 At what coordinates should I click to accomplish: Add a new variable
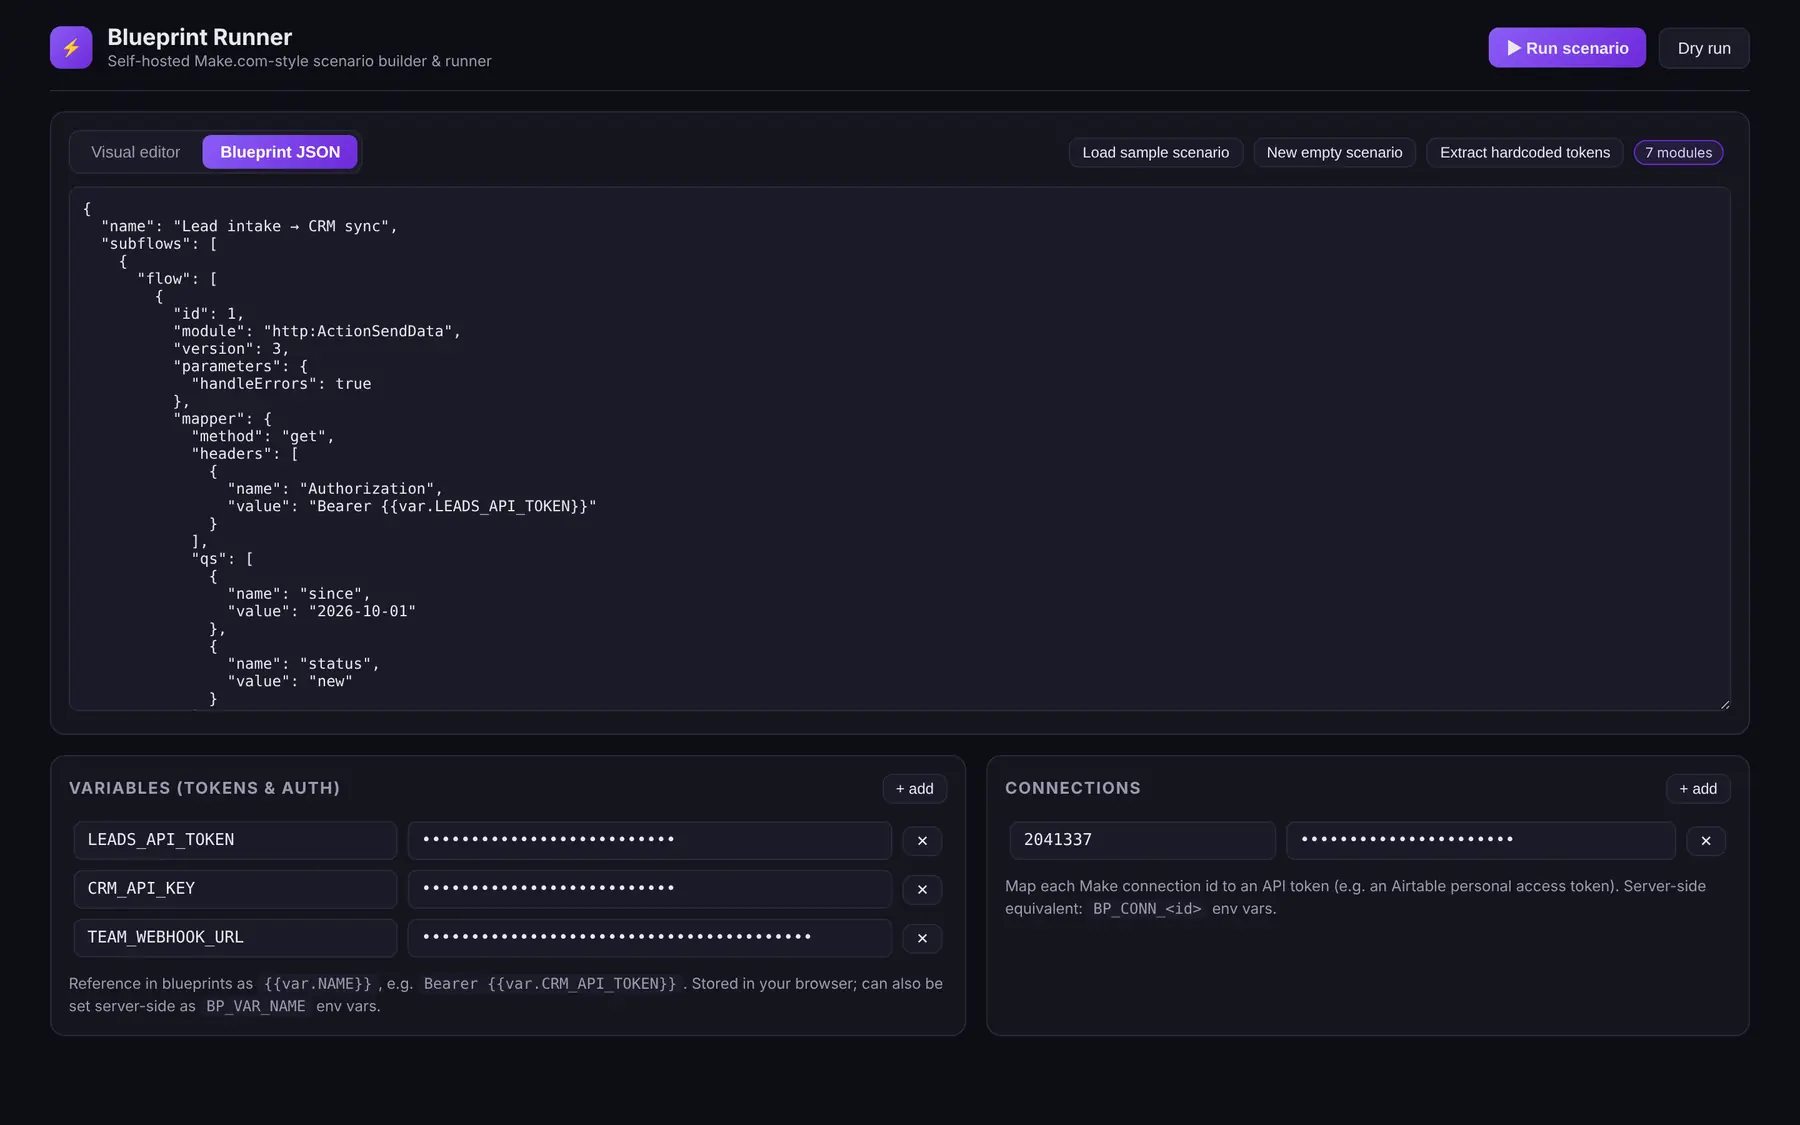coord(914,789)
